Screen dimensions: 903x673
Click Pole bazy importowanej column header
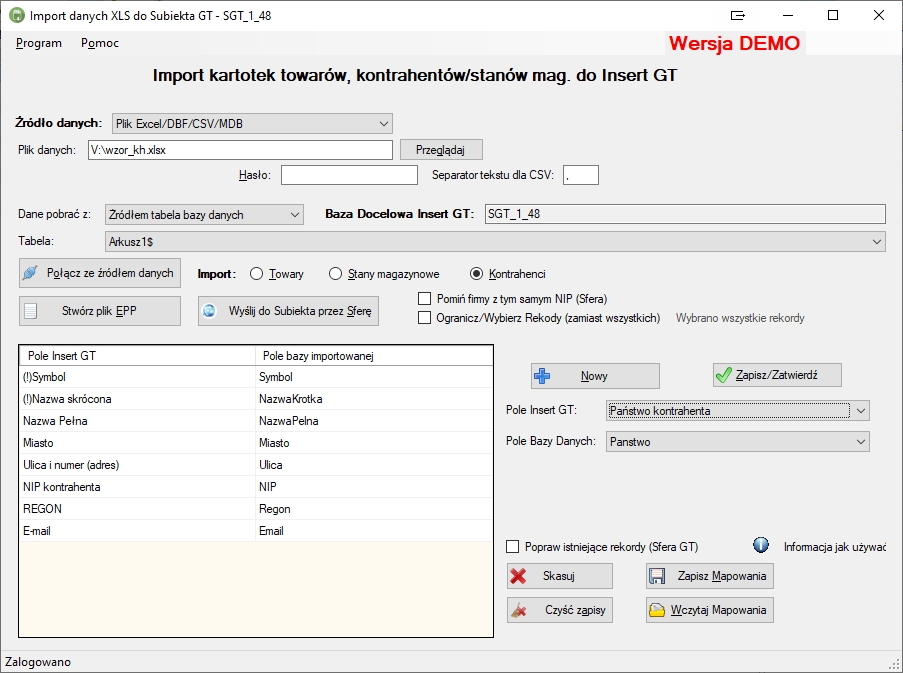[x=374, y=356]
